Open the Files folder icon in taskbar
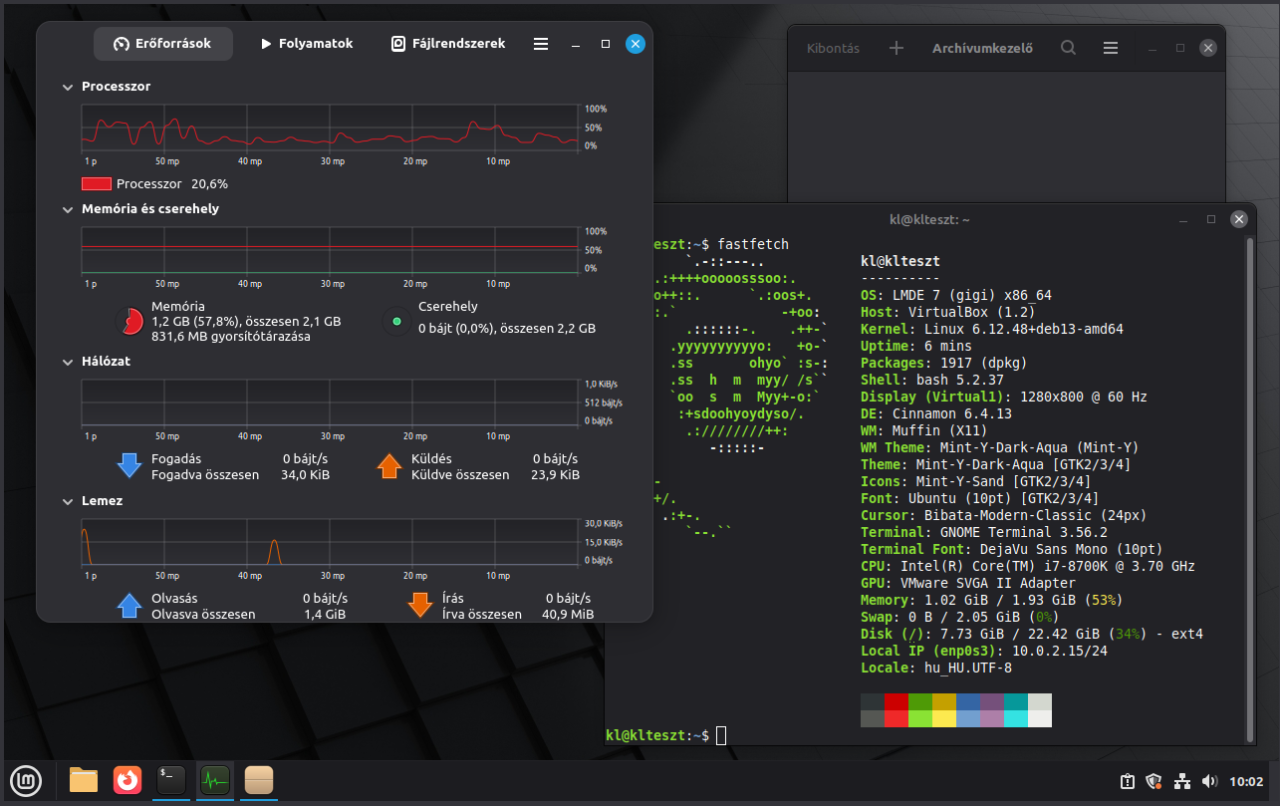Image resolution: width=1280 pixels, height=806 pixels. pyautogui.click(x=84, y=780)
